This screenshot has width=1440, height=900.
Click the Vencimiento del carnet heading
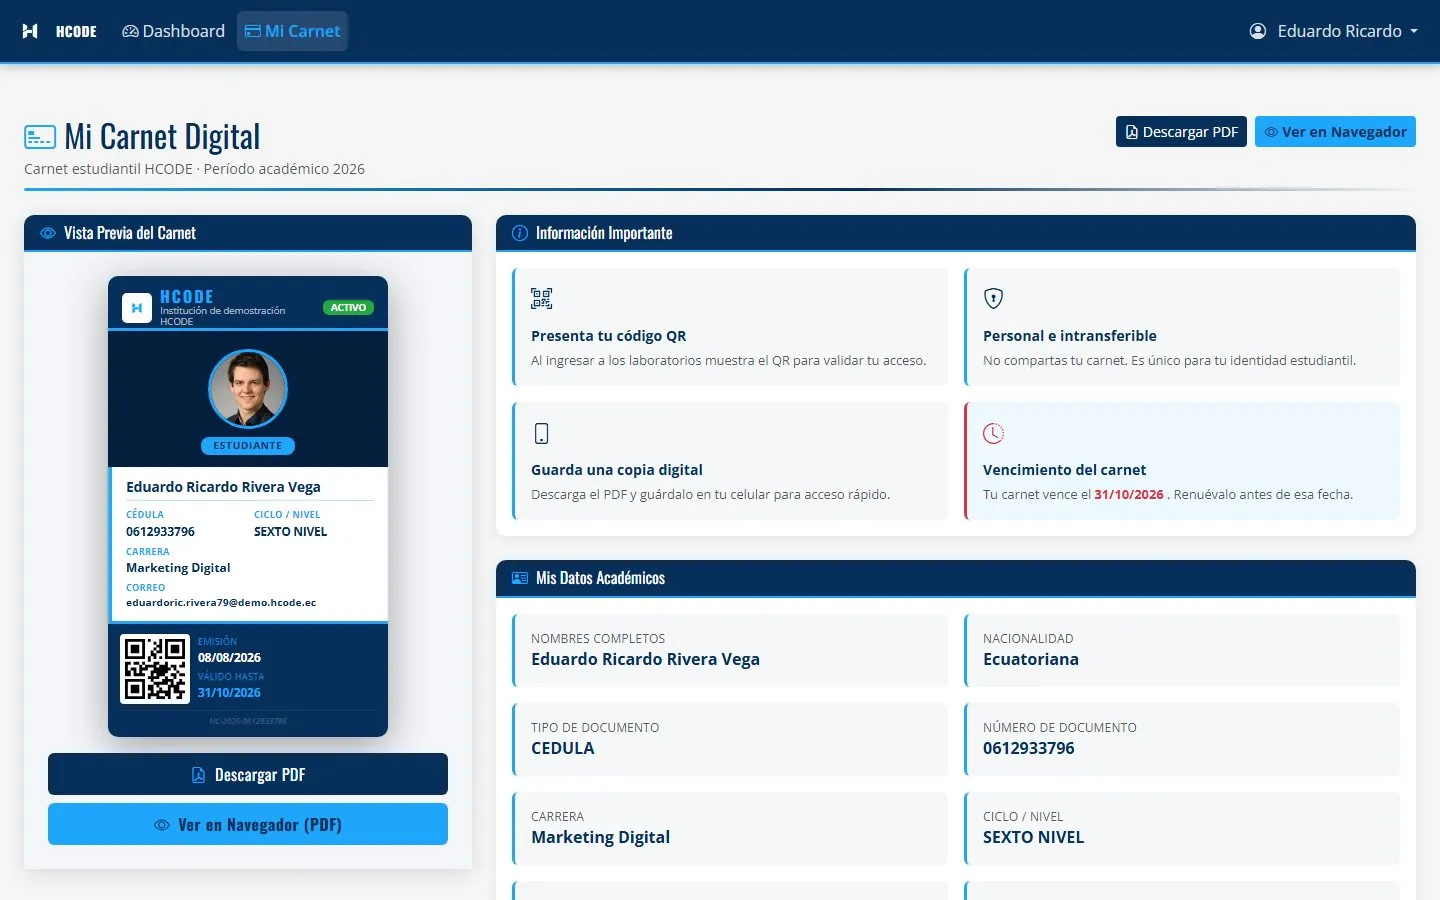(x=1065, y=470)
